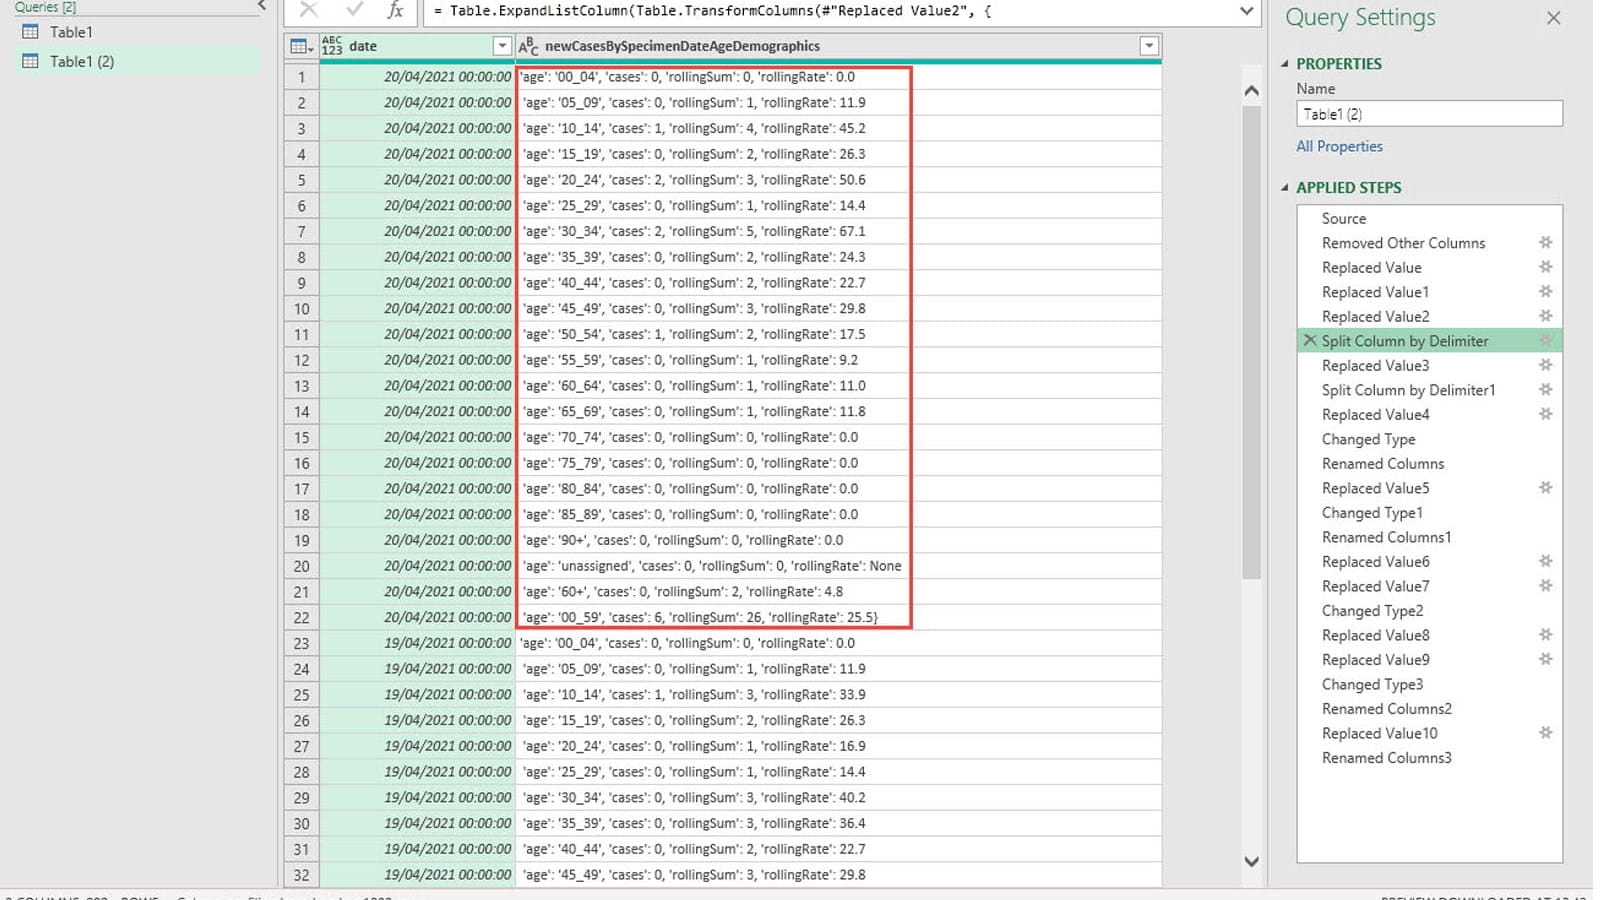Image resolution: width=1600 pixels, height=900 pixels.
Task: Open settings gear for Removed Other Columns step
Action: tap(1545, 243)
